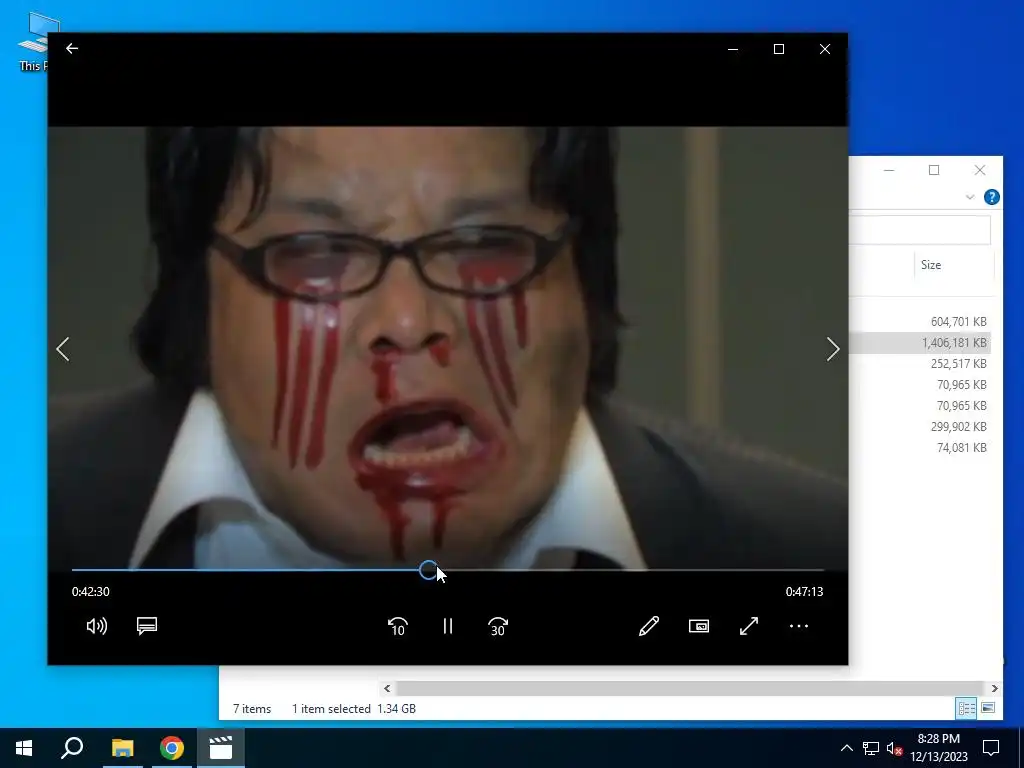Show hidden system tray icons
The height and width of the screenshot is (768, 1024).
846,748
